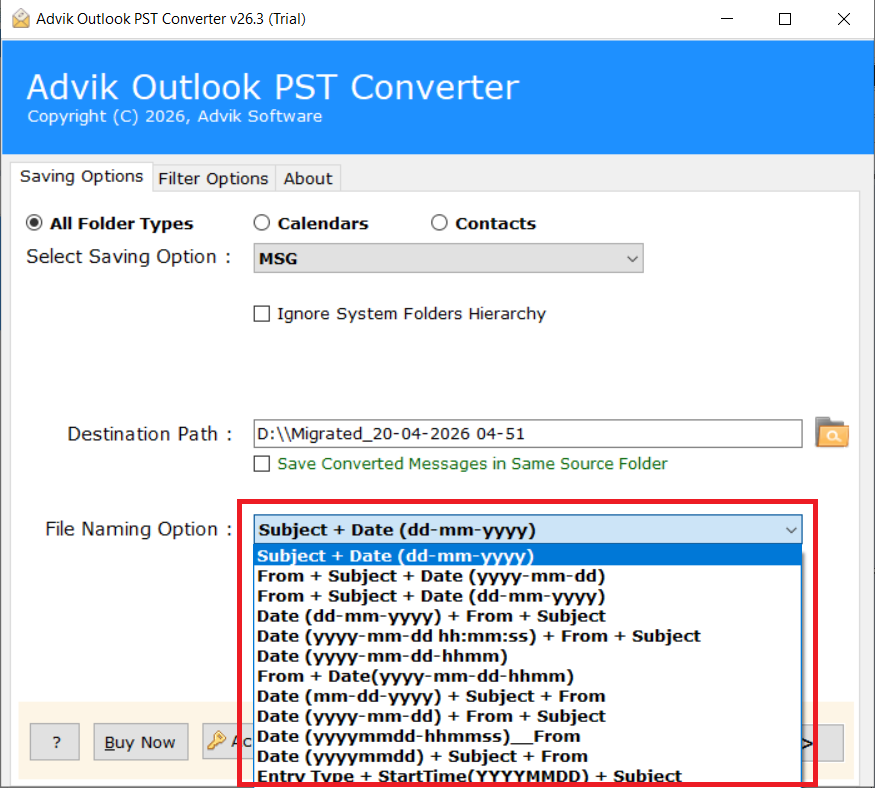The image size is (875, 788).
Task: Close the Advik Outlook PST Converter window
Action: pyautogui.click(x=841, y=19)
